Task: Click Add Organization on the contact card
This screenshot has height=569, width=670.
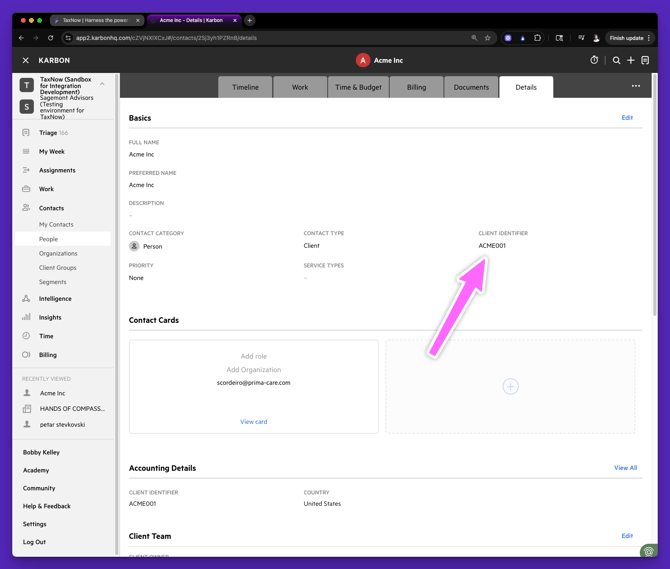Action: tap(253, 370)
